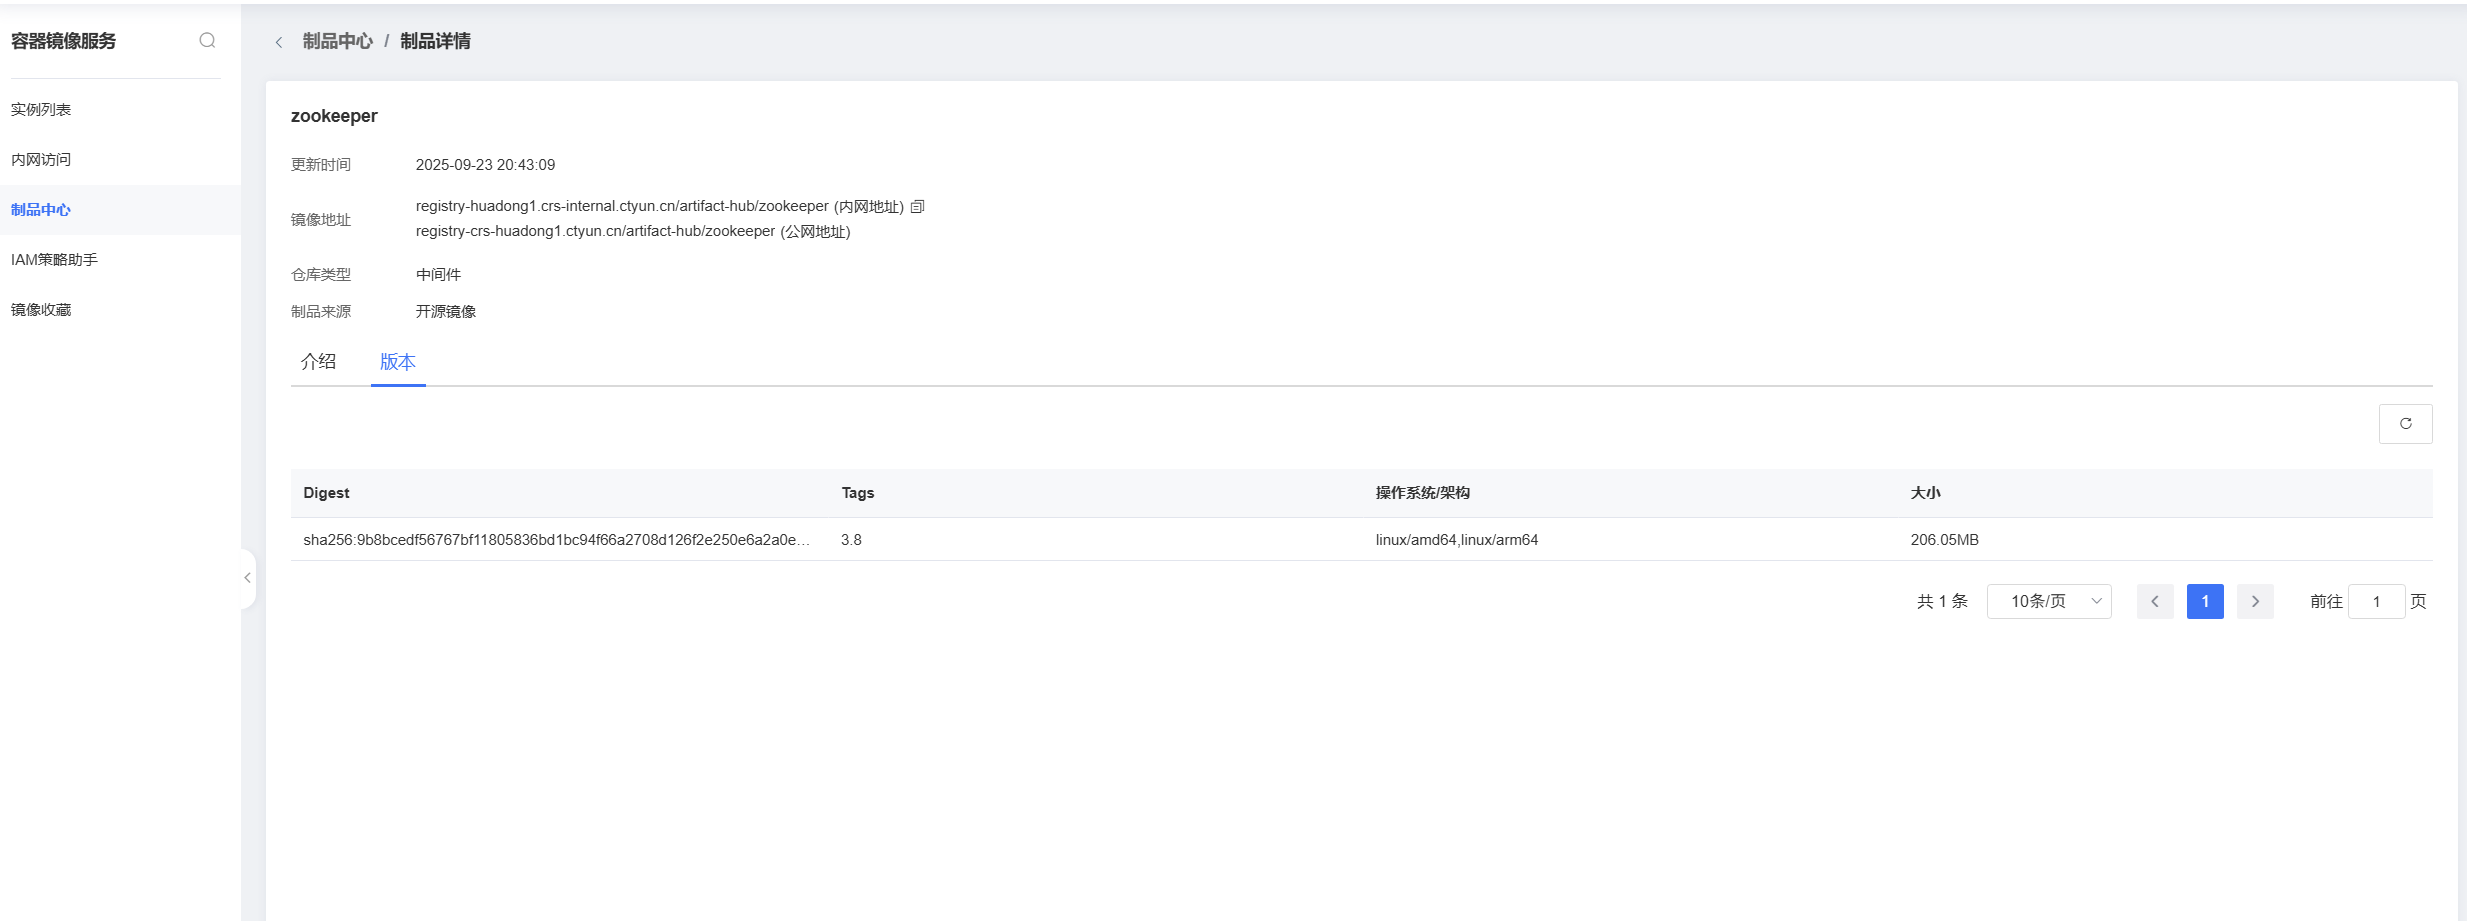The height and width of the screenshot is (921, 2467).
Task: Switch to the 介绍 tab
Action: tap(318, 362)
